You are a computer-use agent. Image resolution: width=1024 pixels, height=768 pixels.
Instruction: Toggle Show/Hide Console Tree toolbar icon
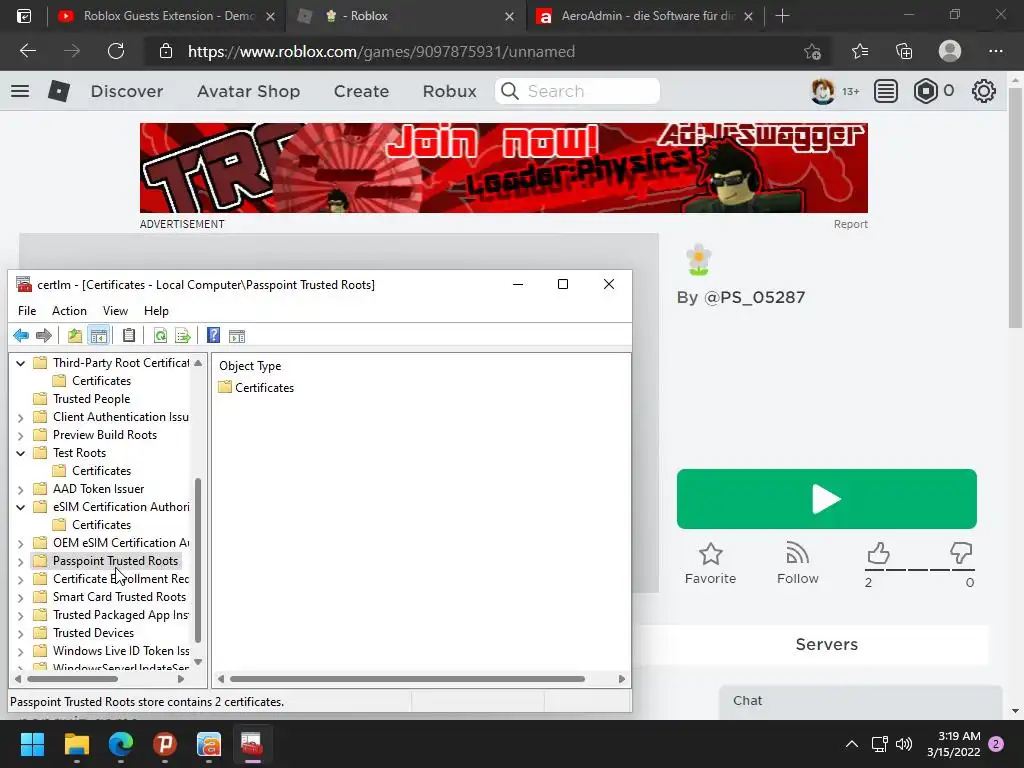pyautogui.click(x=99, y=336)
